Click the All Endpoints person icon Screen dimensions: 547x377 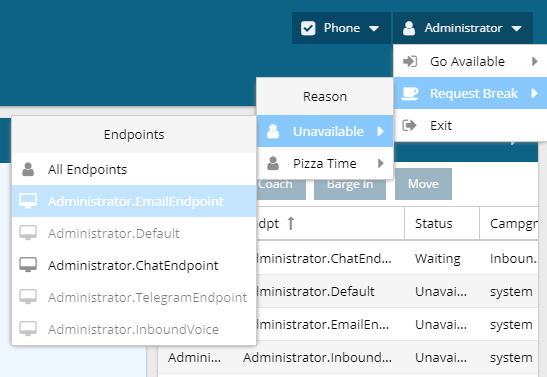[x=28, y=169]
